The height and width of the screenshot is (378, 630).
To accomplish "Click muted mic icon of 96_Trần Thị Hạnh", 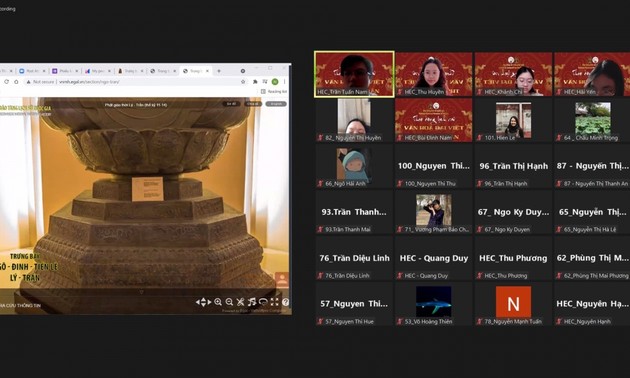I will pos(479,184).
